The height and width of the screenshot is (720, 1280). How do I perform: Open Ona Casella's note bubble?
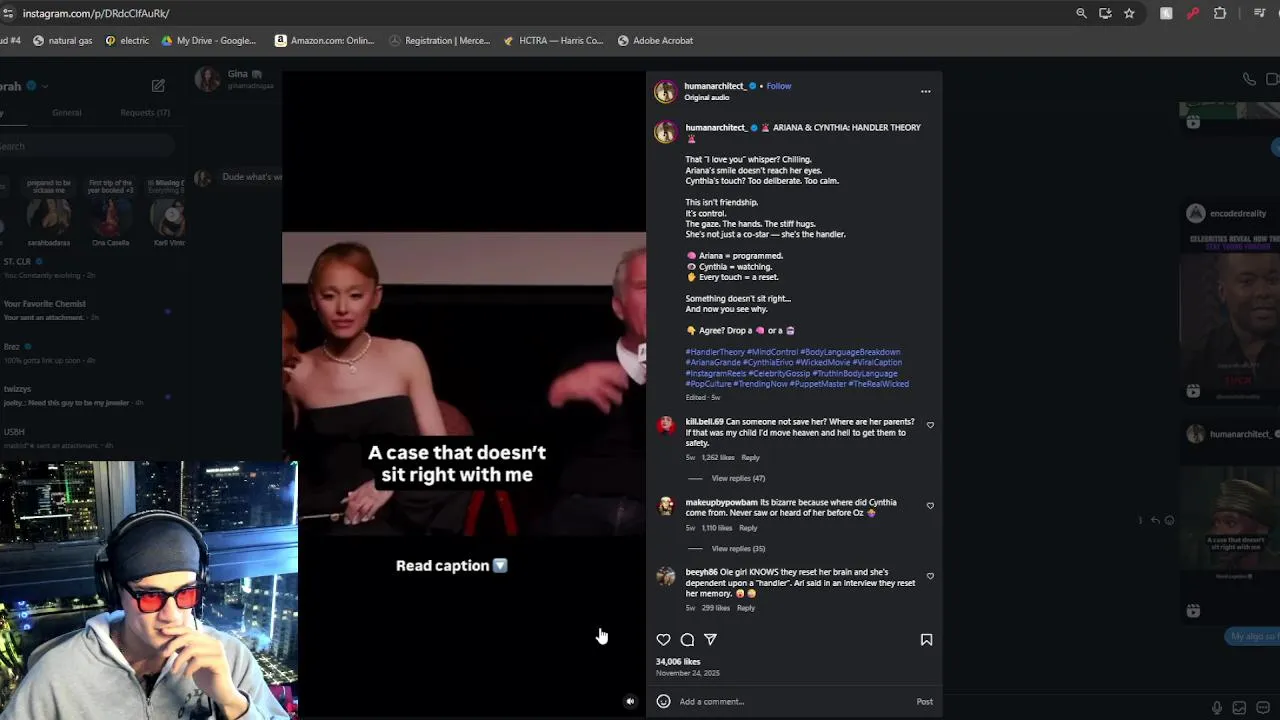(110, 185)
